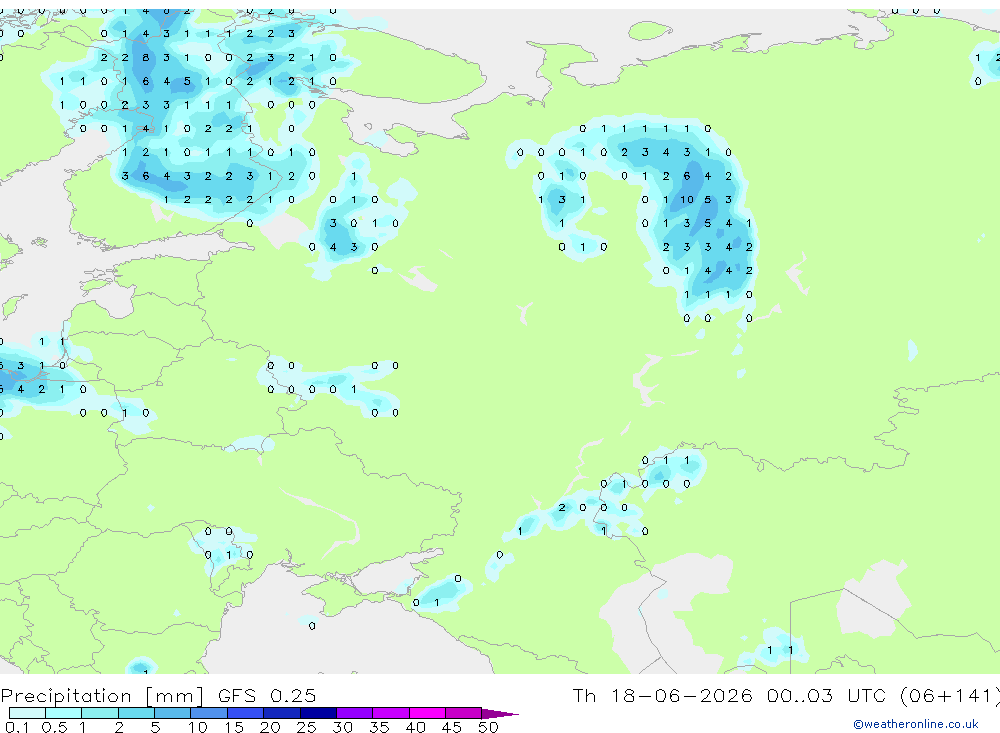Image resolution: width=1000 pixels, height=733 pixels.
Task: Click the purple over-50 legend arrow tip
Action: pos(501,713)
